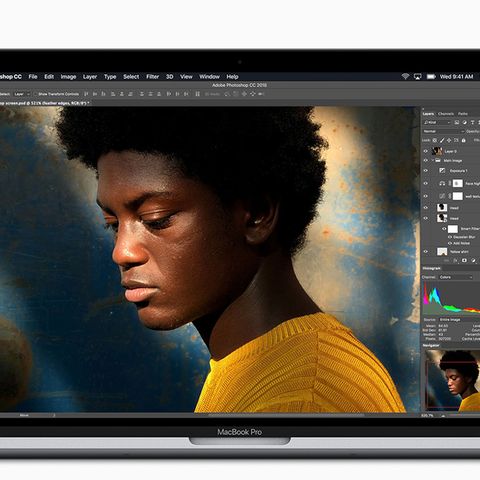Select the 3D Scale camera icon
480x480 pixels.
[261, 94]
